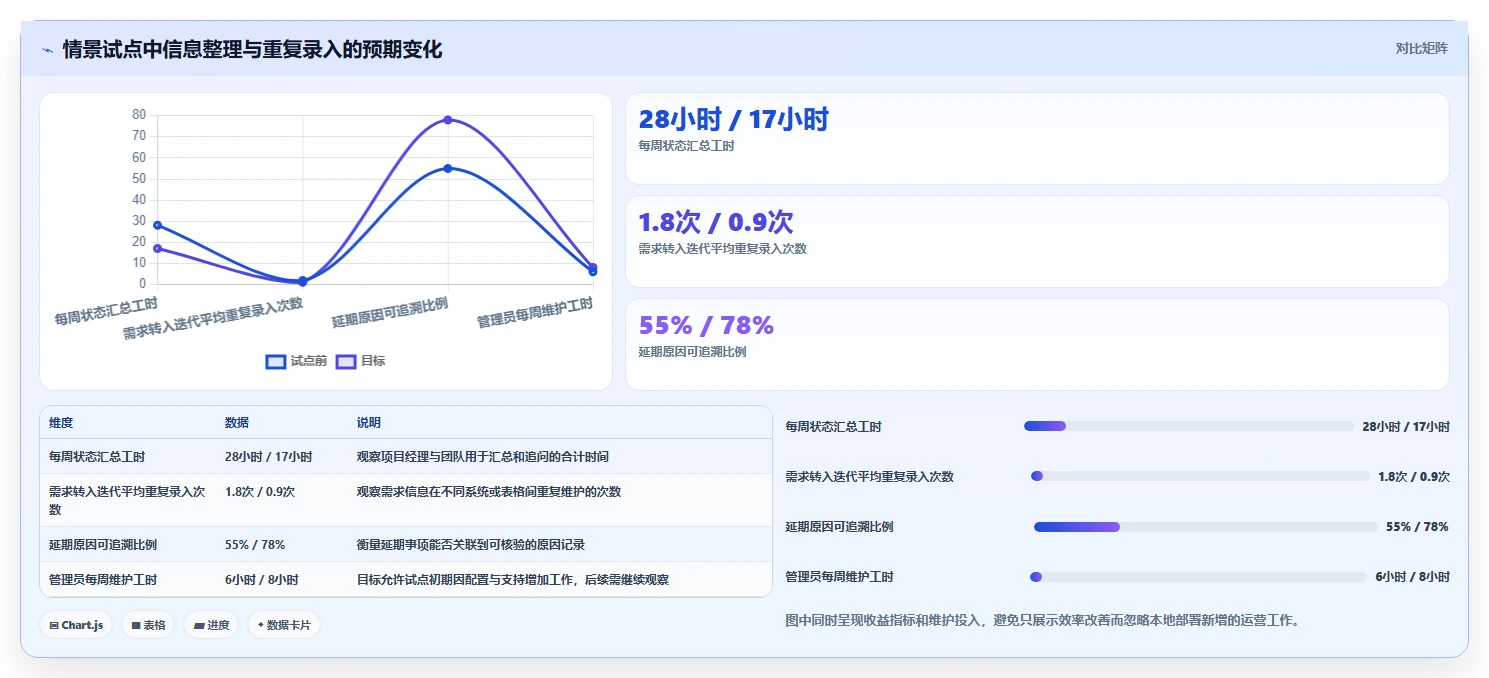Viewport: 1489px width, 678px height.
Task: Click the progress label 管理员每周维护工时
Action: pyautogui.click(x=839, y=576)
